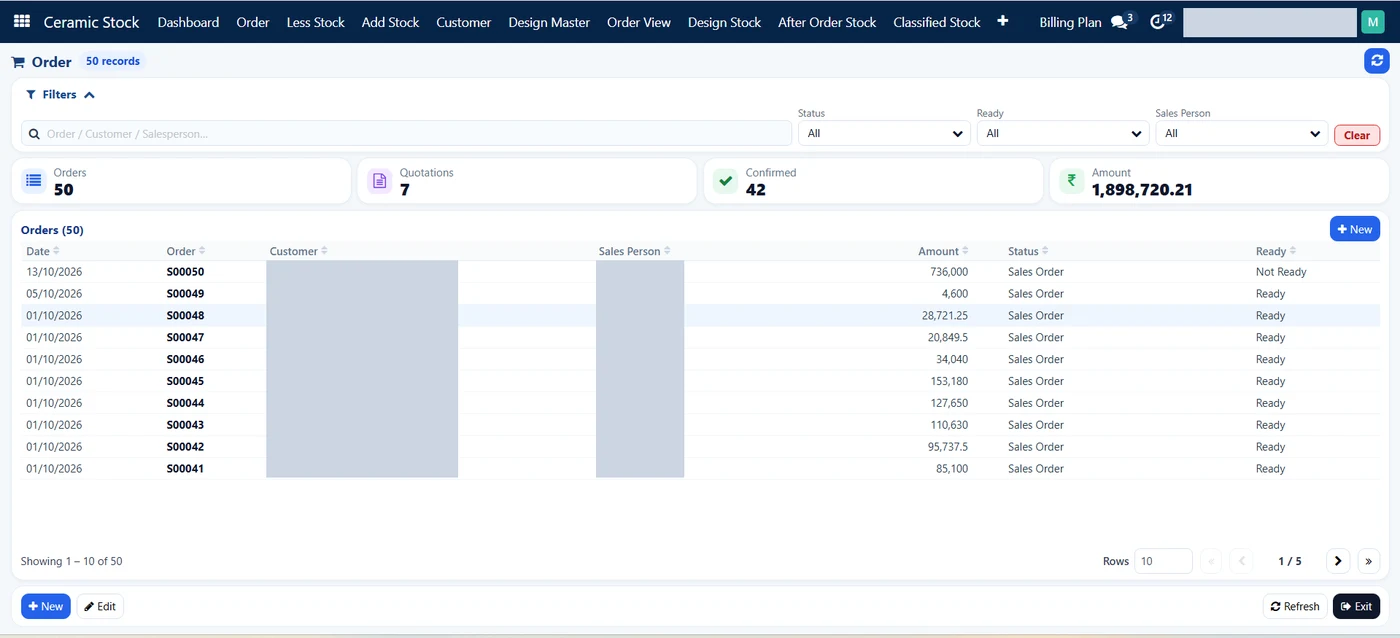Image resolution: width=1400 pixels, height=638 pixels.
Task: Open the Status filter dropdown
Action: [x=884, y=133]
